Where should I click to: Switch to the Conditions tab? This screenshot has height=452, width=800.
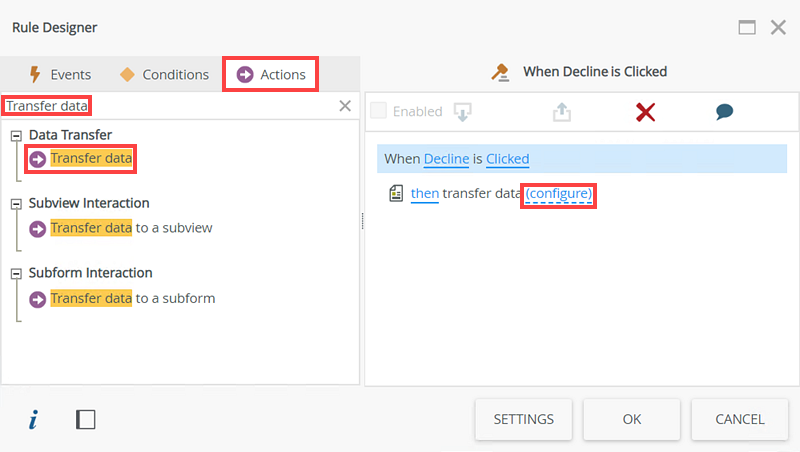click(164, 74)
